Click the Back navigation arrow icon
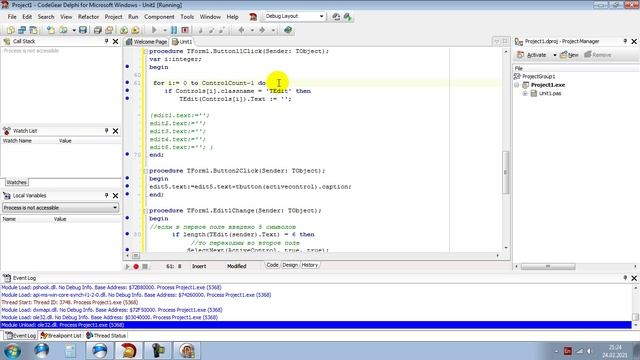This screenshot has width=640, height=360. tap(241, 30)
